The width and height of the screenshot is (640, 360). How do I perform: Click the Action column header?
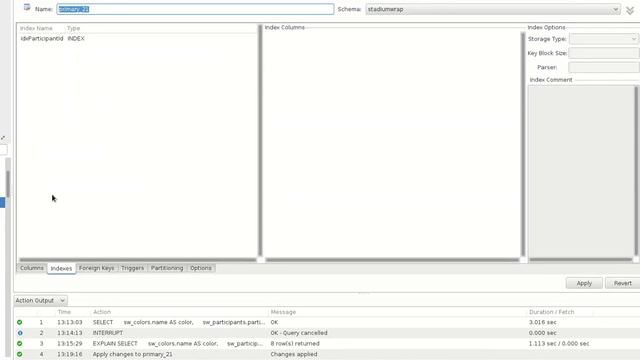click(x=102, y=312)
